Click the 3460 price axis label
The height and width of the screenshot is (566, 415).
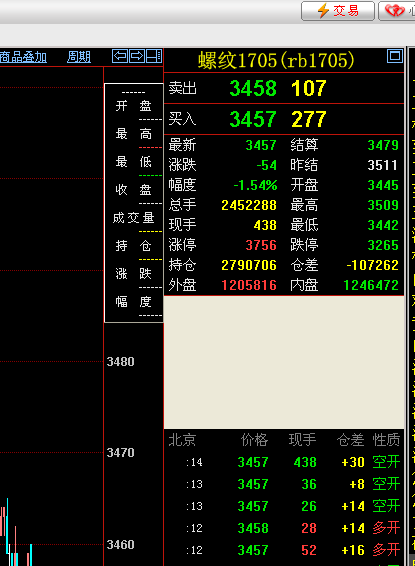(121, 545)
